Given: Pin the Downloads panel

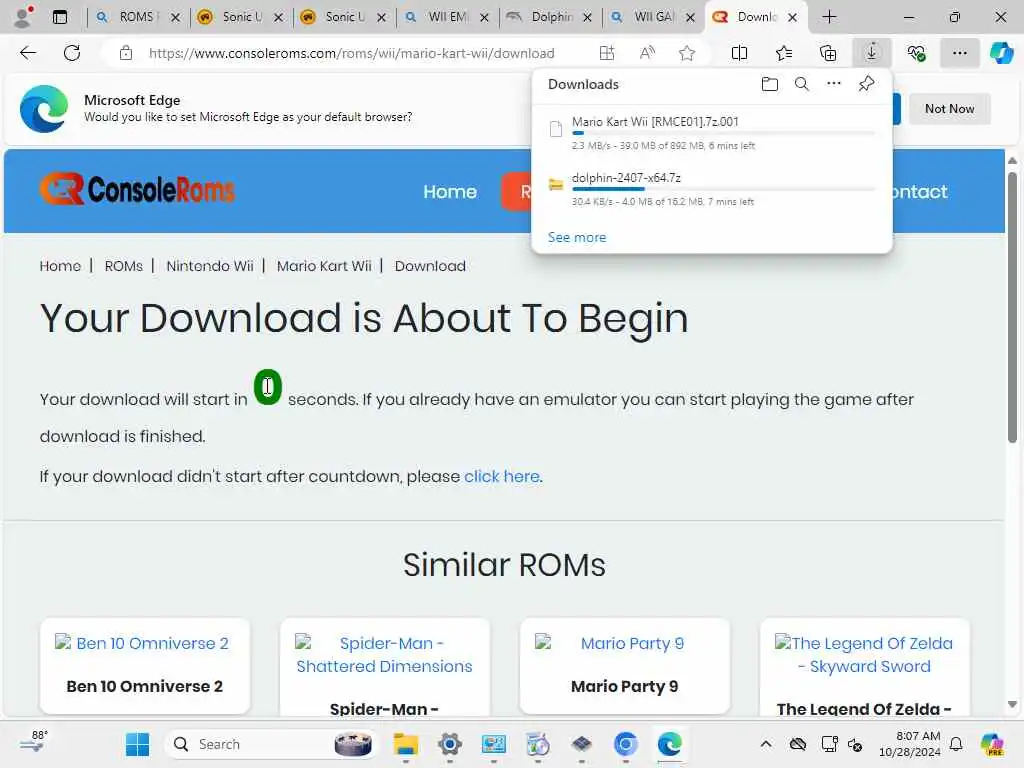Looking at the screenshot, I should (866, 84).
